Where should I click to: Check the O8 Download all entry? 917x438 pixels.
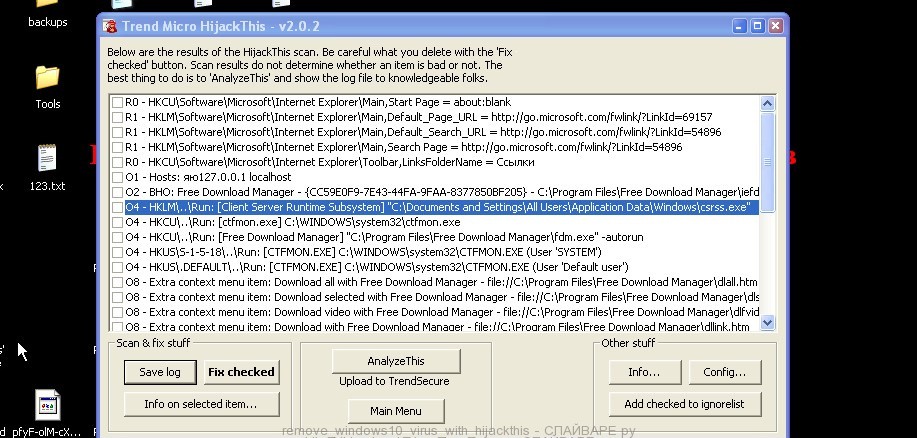[118, 282]
